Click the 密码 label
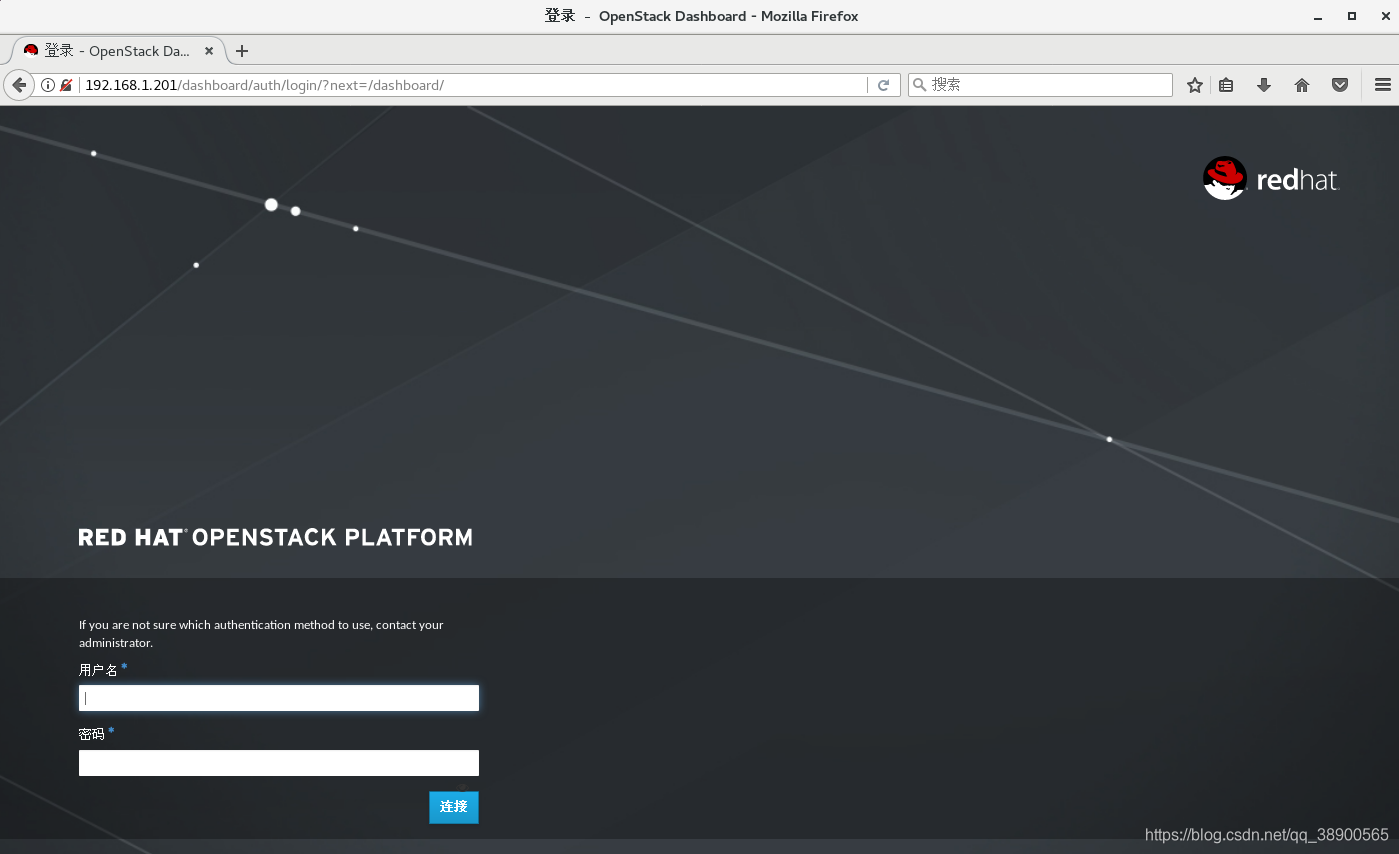The image size is (1399, 854). point(92,734)
